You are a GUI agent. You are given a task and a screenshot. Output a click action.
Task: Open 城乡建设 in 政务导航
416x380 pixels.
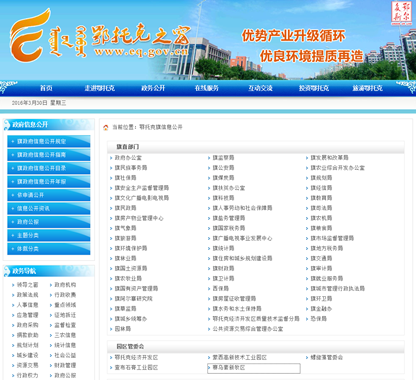(x=27, y=355)
